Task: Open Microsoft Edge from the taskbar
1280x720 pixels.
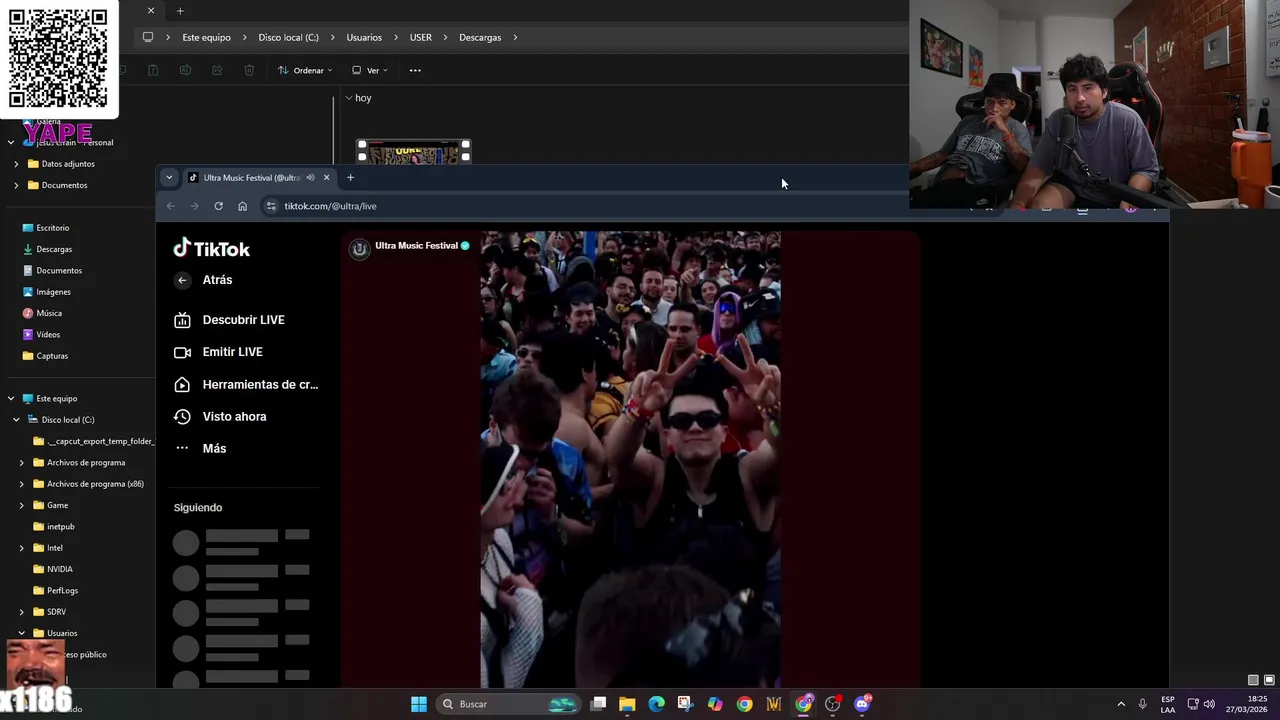Action: [656, 704]
